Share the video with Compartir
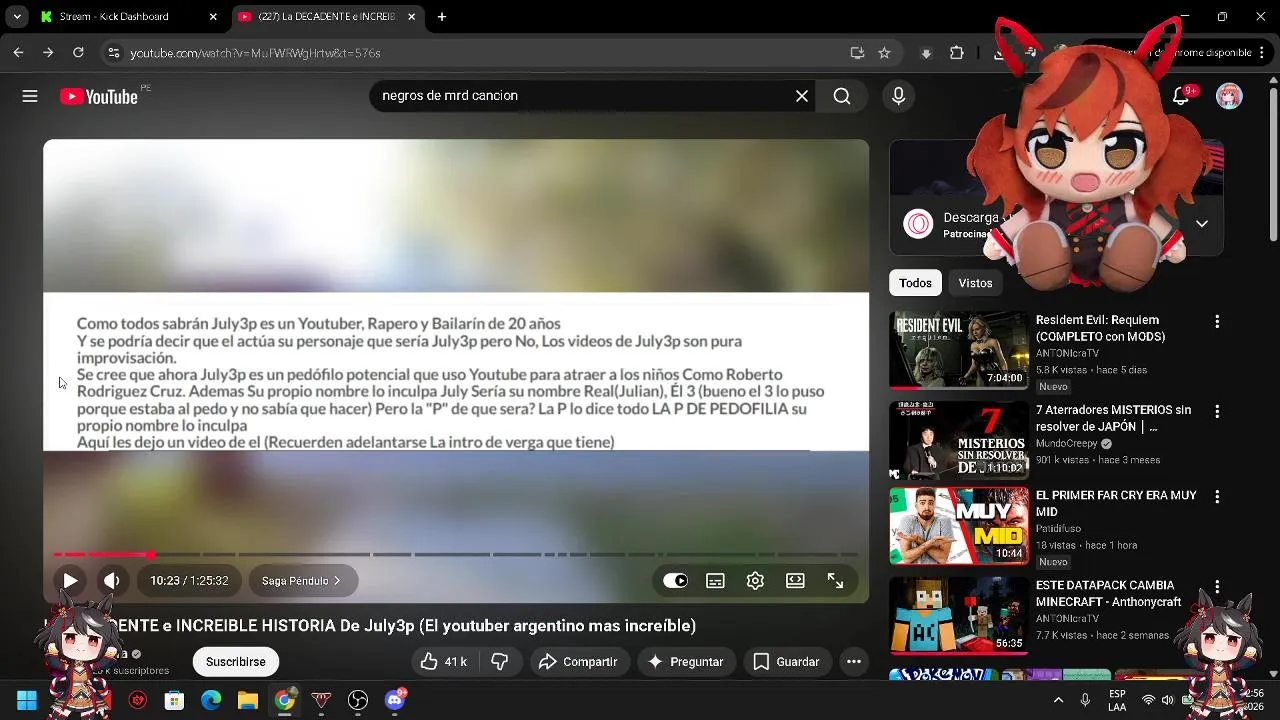 [x=578, y=662]
